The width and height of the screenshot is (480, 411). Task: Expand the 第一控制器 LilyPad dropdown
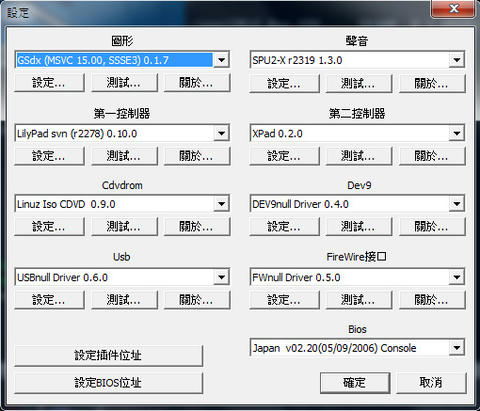point(221,134)
